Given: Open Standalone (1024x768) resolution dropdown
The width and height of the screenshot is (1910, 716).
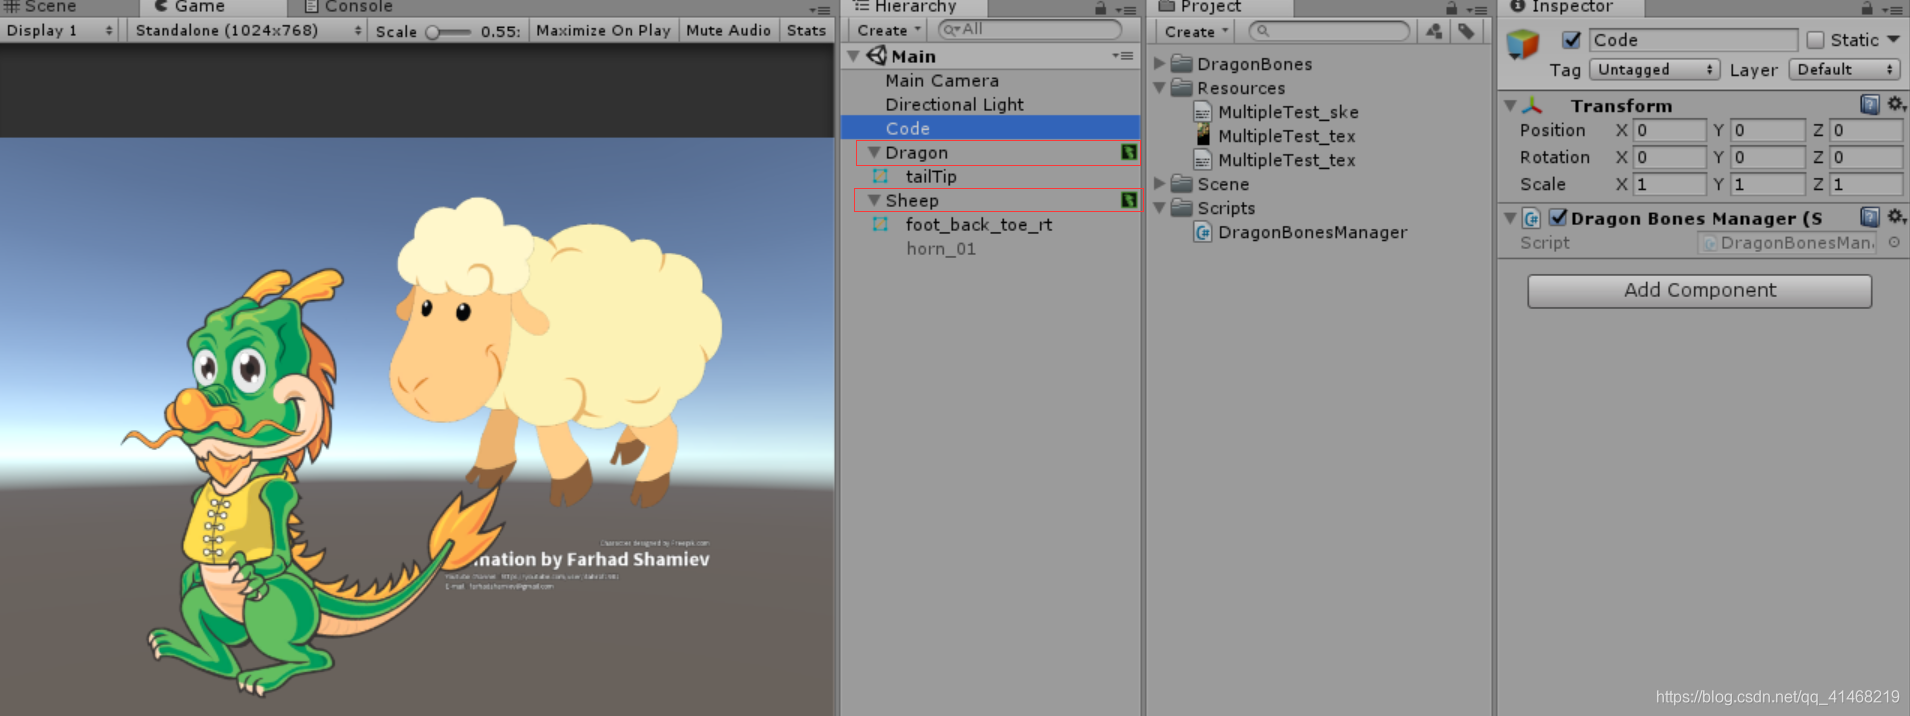Looking at the screenshot, I should coord(248,31).
